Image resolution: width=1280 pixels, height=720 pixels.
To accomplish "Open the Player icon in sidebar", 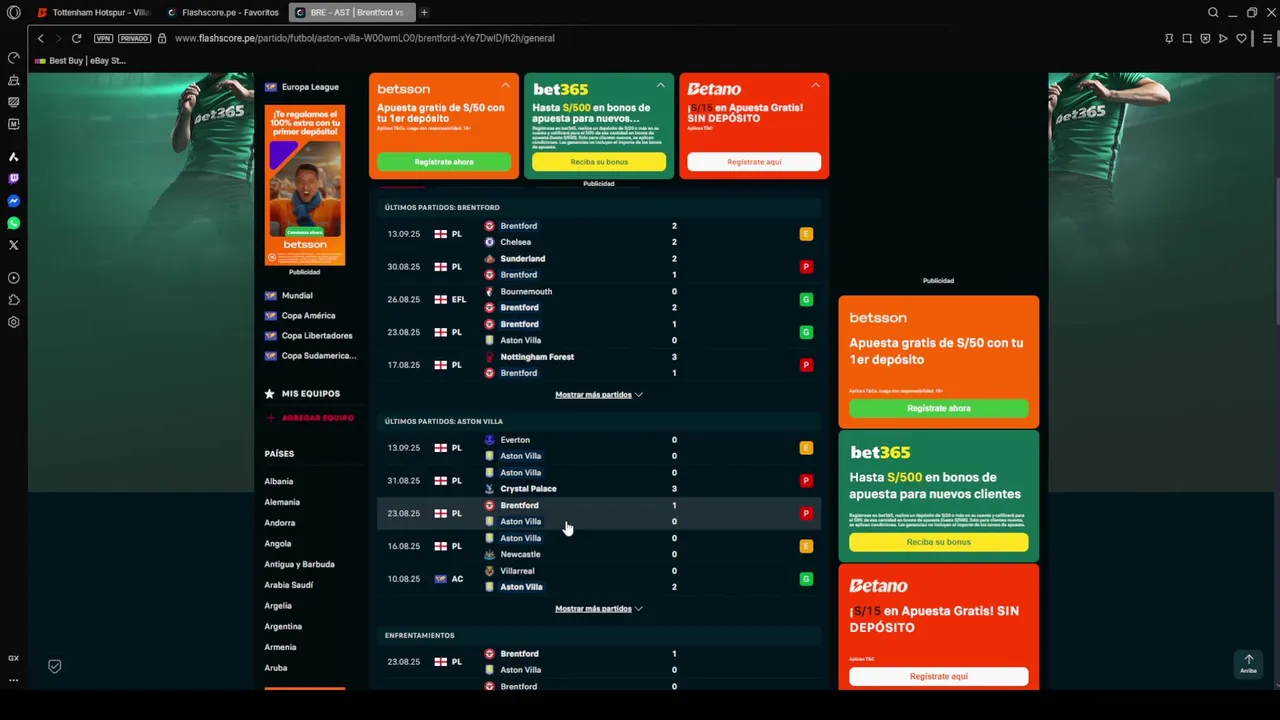I will click(x=13, y=278).
